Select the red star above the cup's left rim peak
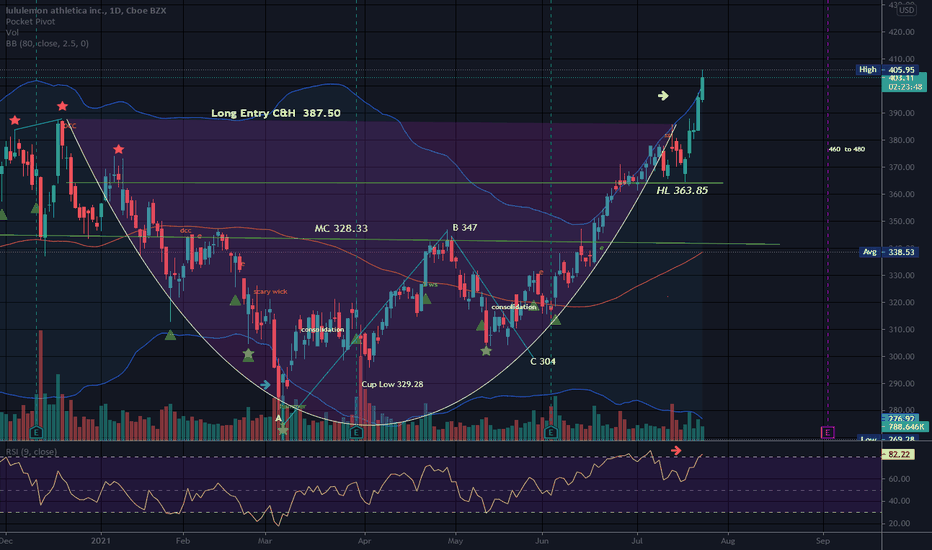 [x=62, y=106]
